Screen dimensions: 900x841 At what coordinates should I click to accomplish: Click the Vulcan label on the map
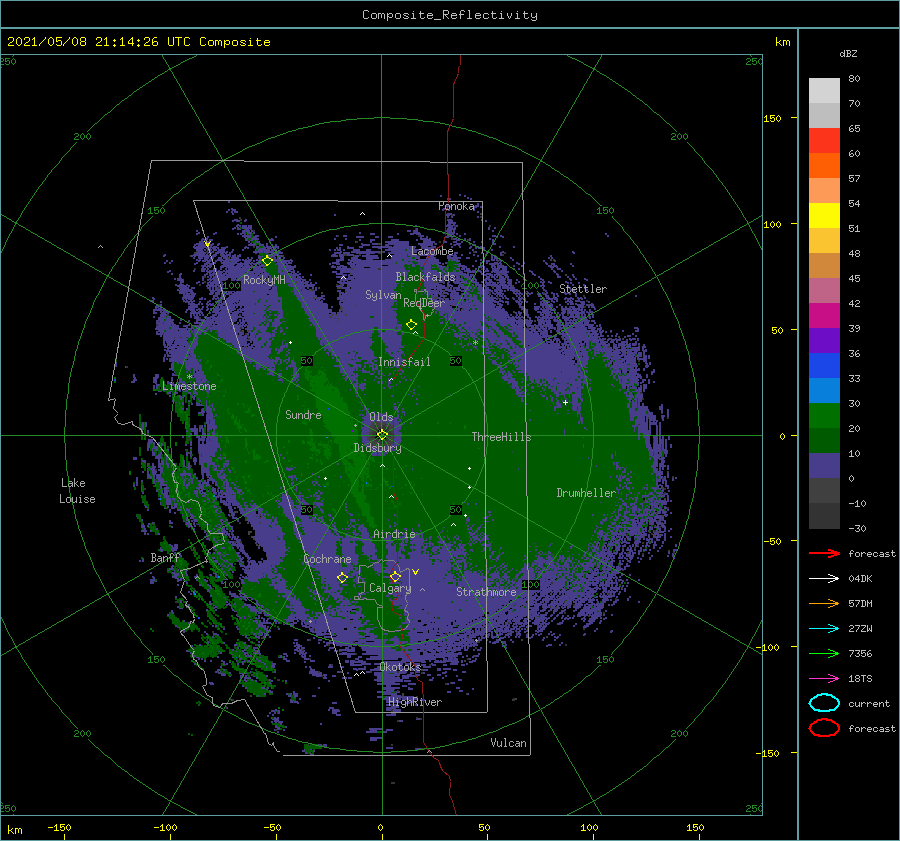click(509, 743)
